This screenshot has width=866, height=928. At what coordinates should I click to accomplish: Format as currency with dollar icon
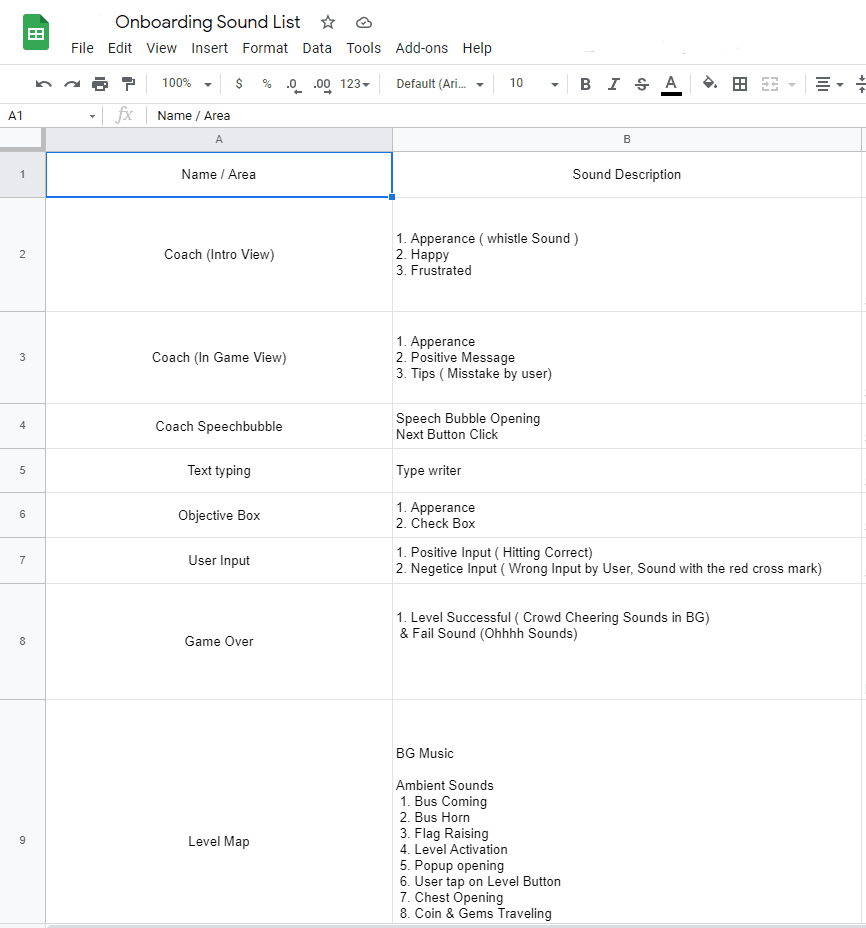239,84
